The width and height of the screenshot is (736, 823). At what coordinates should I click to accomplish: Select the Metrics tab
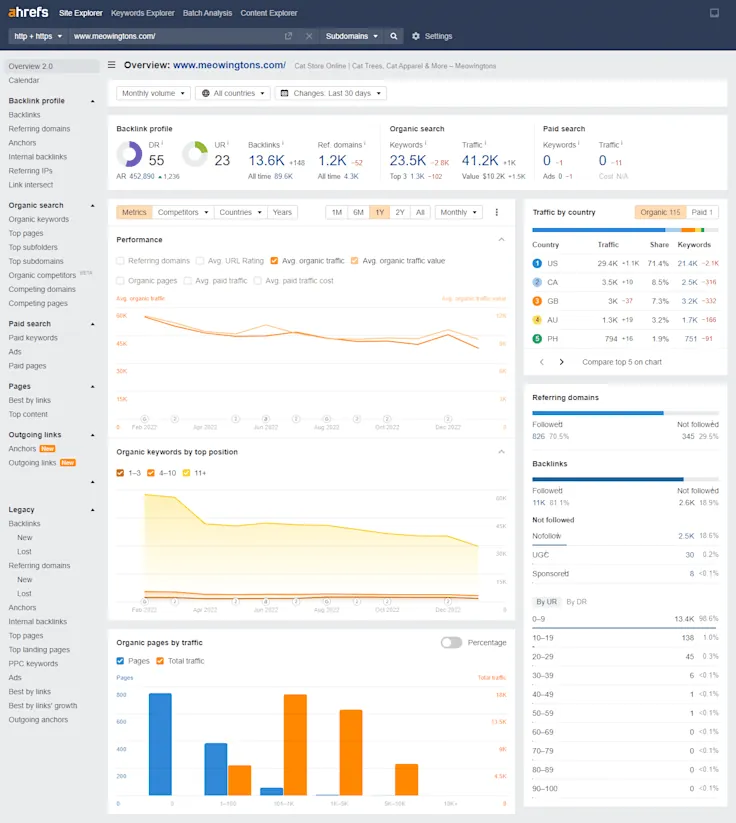pos(134,212)
